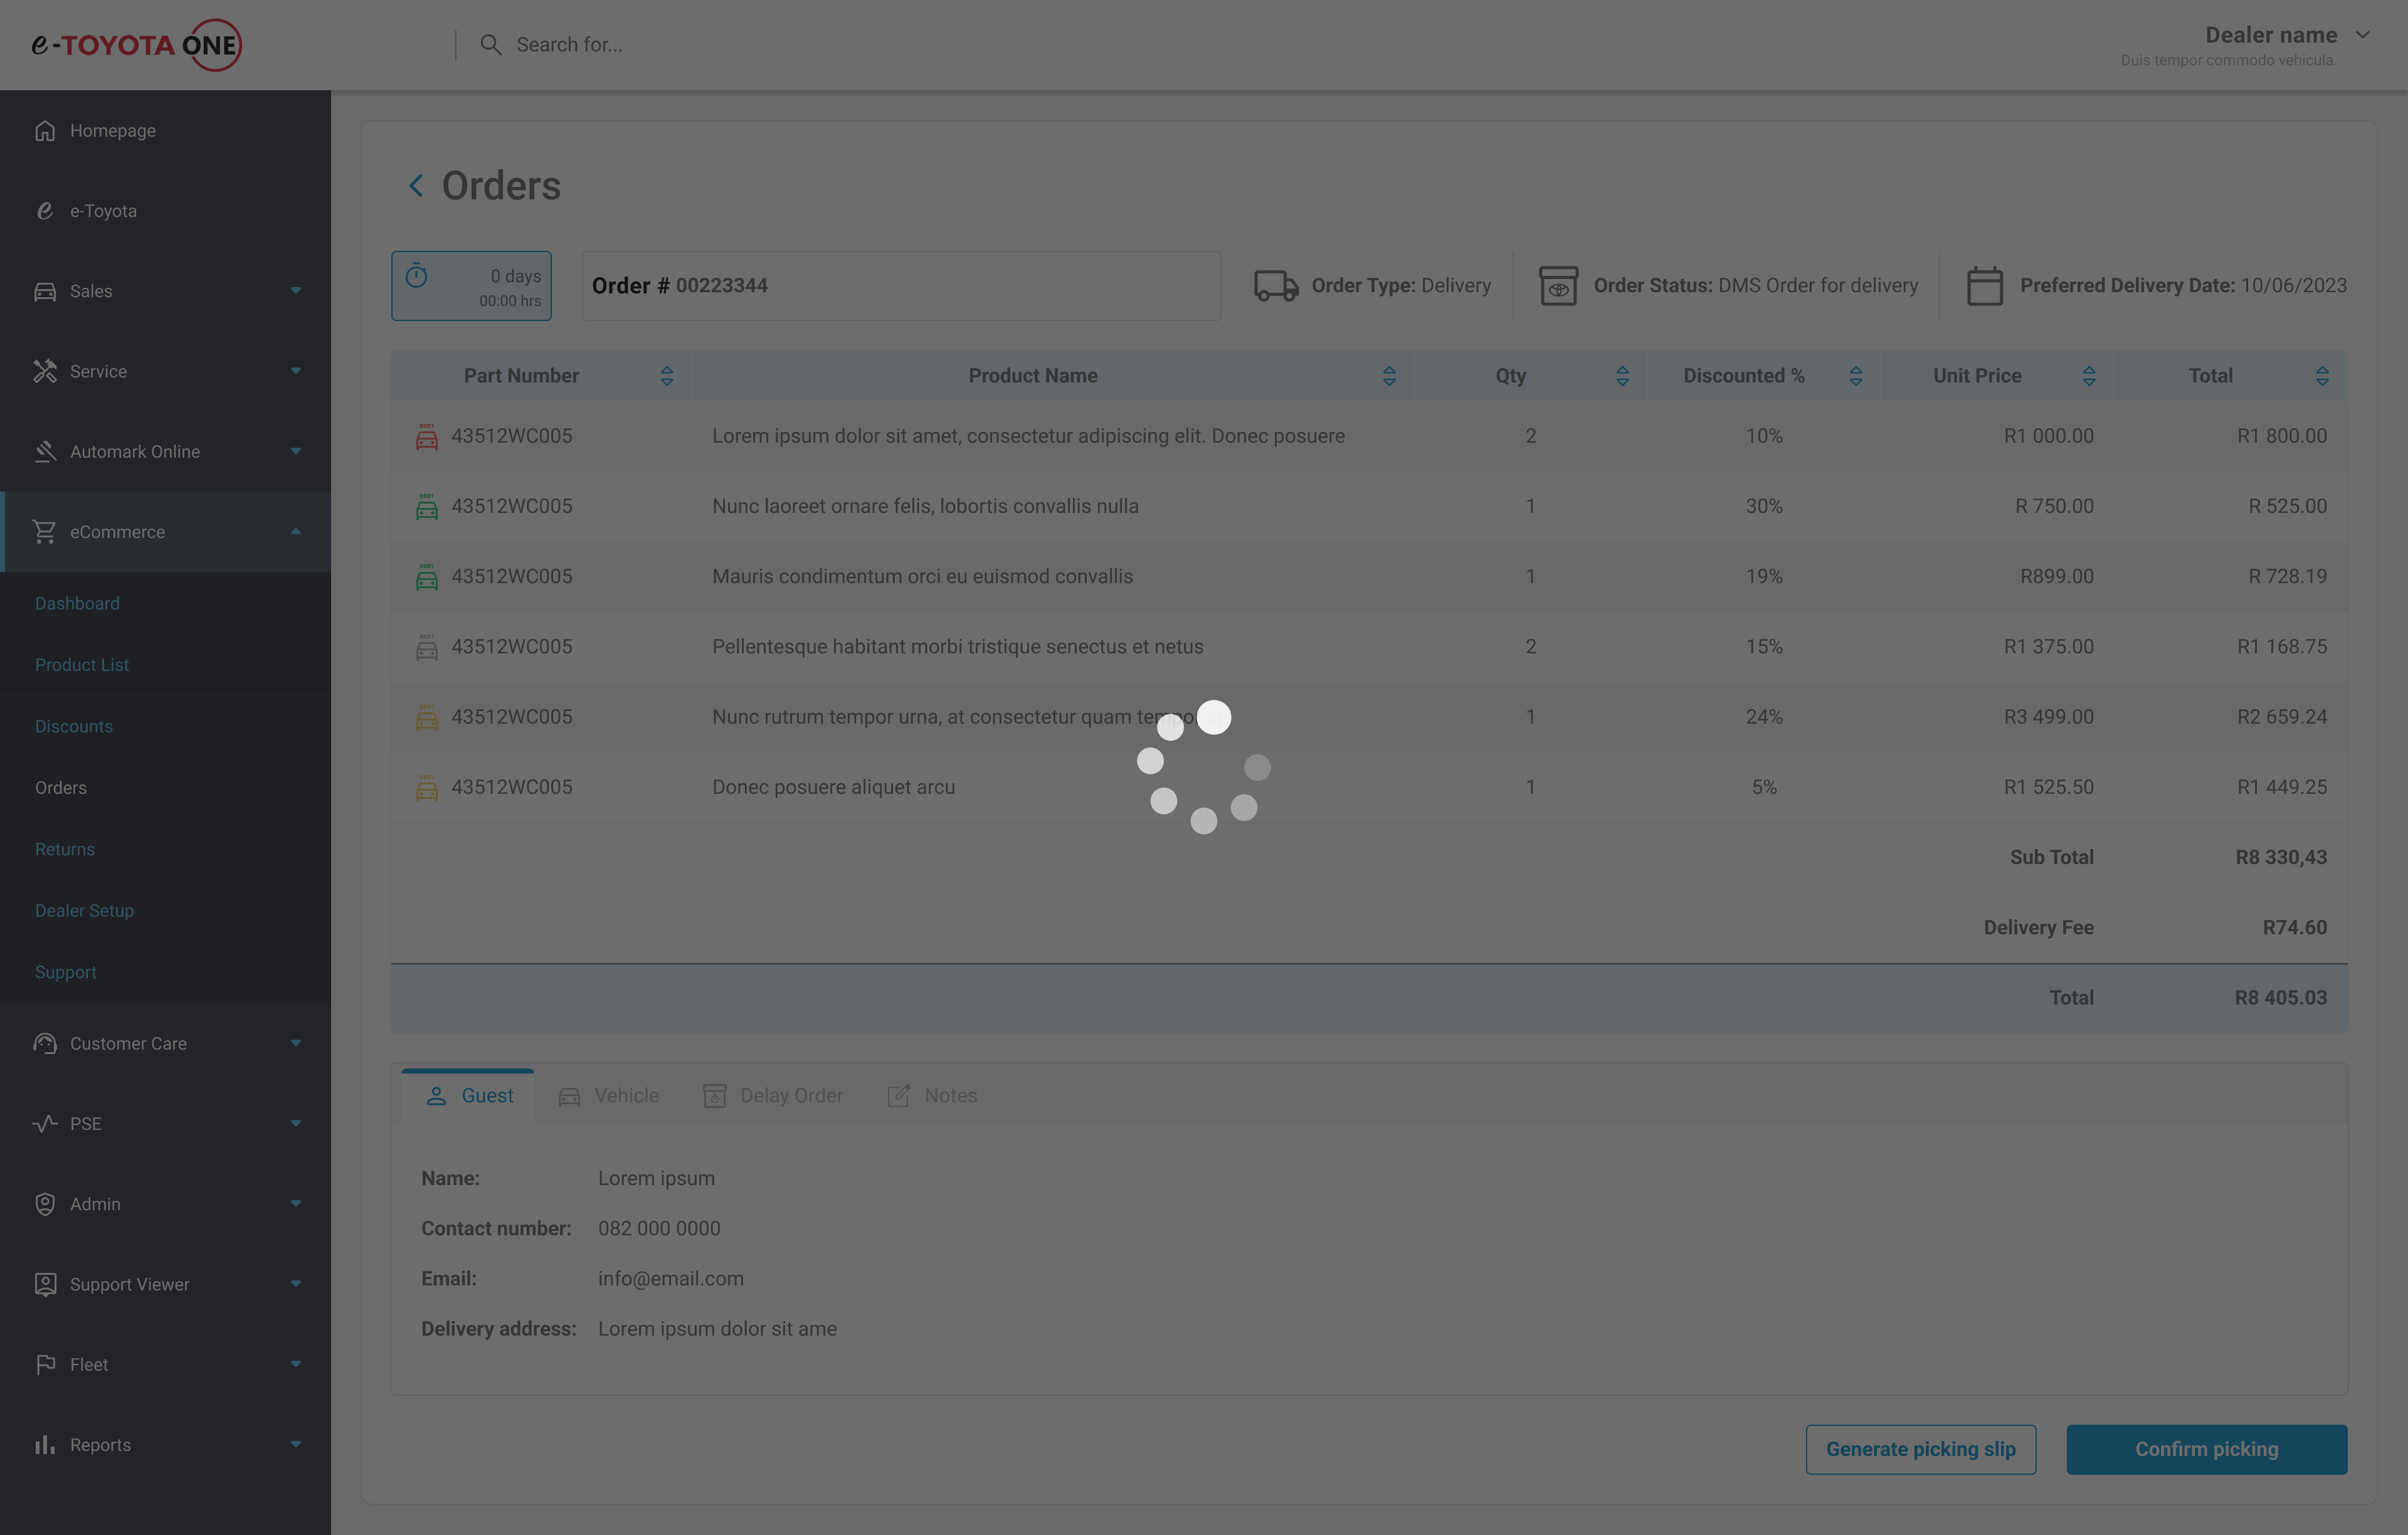The image size is (2408, 1535).
Task: Click the back arrow beside Orders
Action: point(416,186)
